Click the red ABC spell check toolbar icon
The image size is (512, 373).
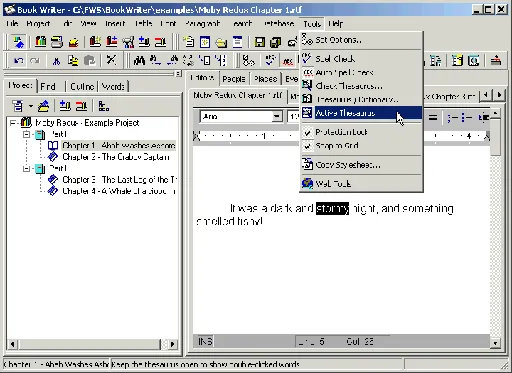click(288, 61)
